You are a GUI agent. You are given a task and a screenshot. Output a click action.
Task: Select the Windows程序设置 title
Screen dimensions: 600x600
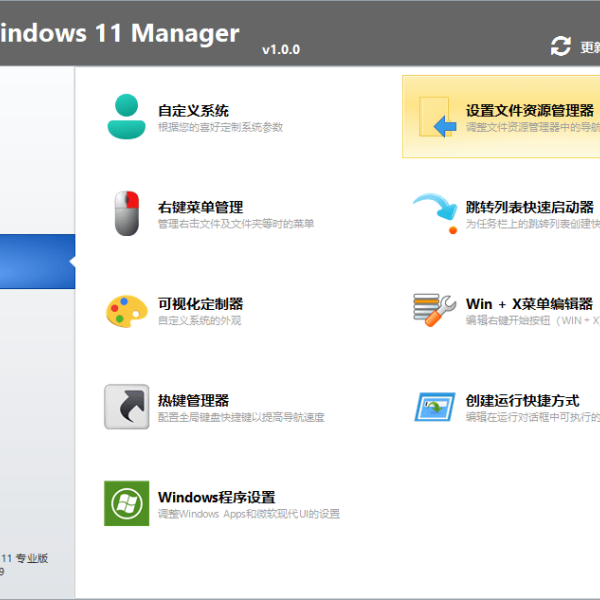click(217, 497)
